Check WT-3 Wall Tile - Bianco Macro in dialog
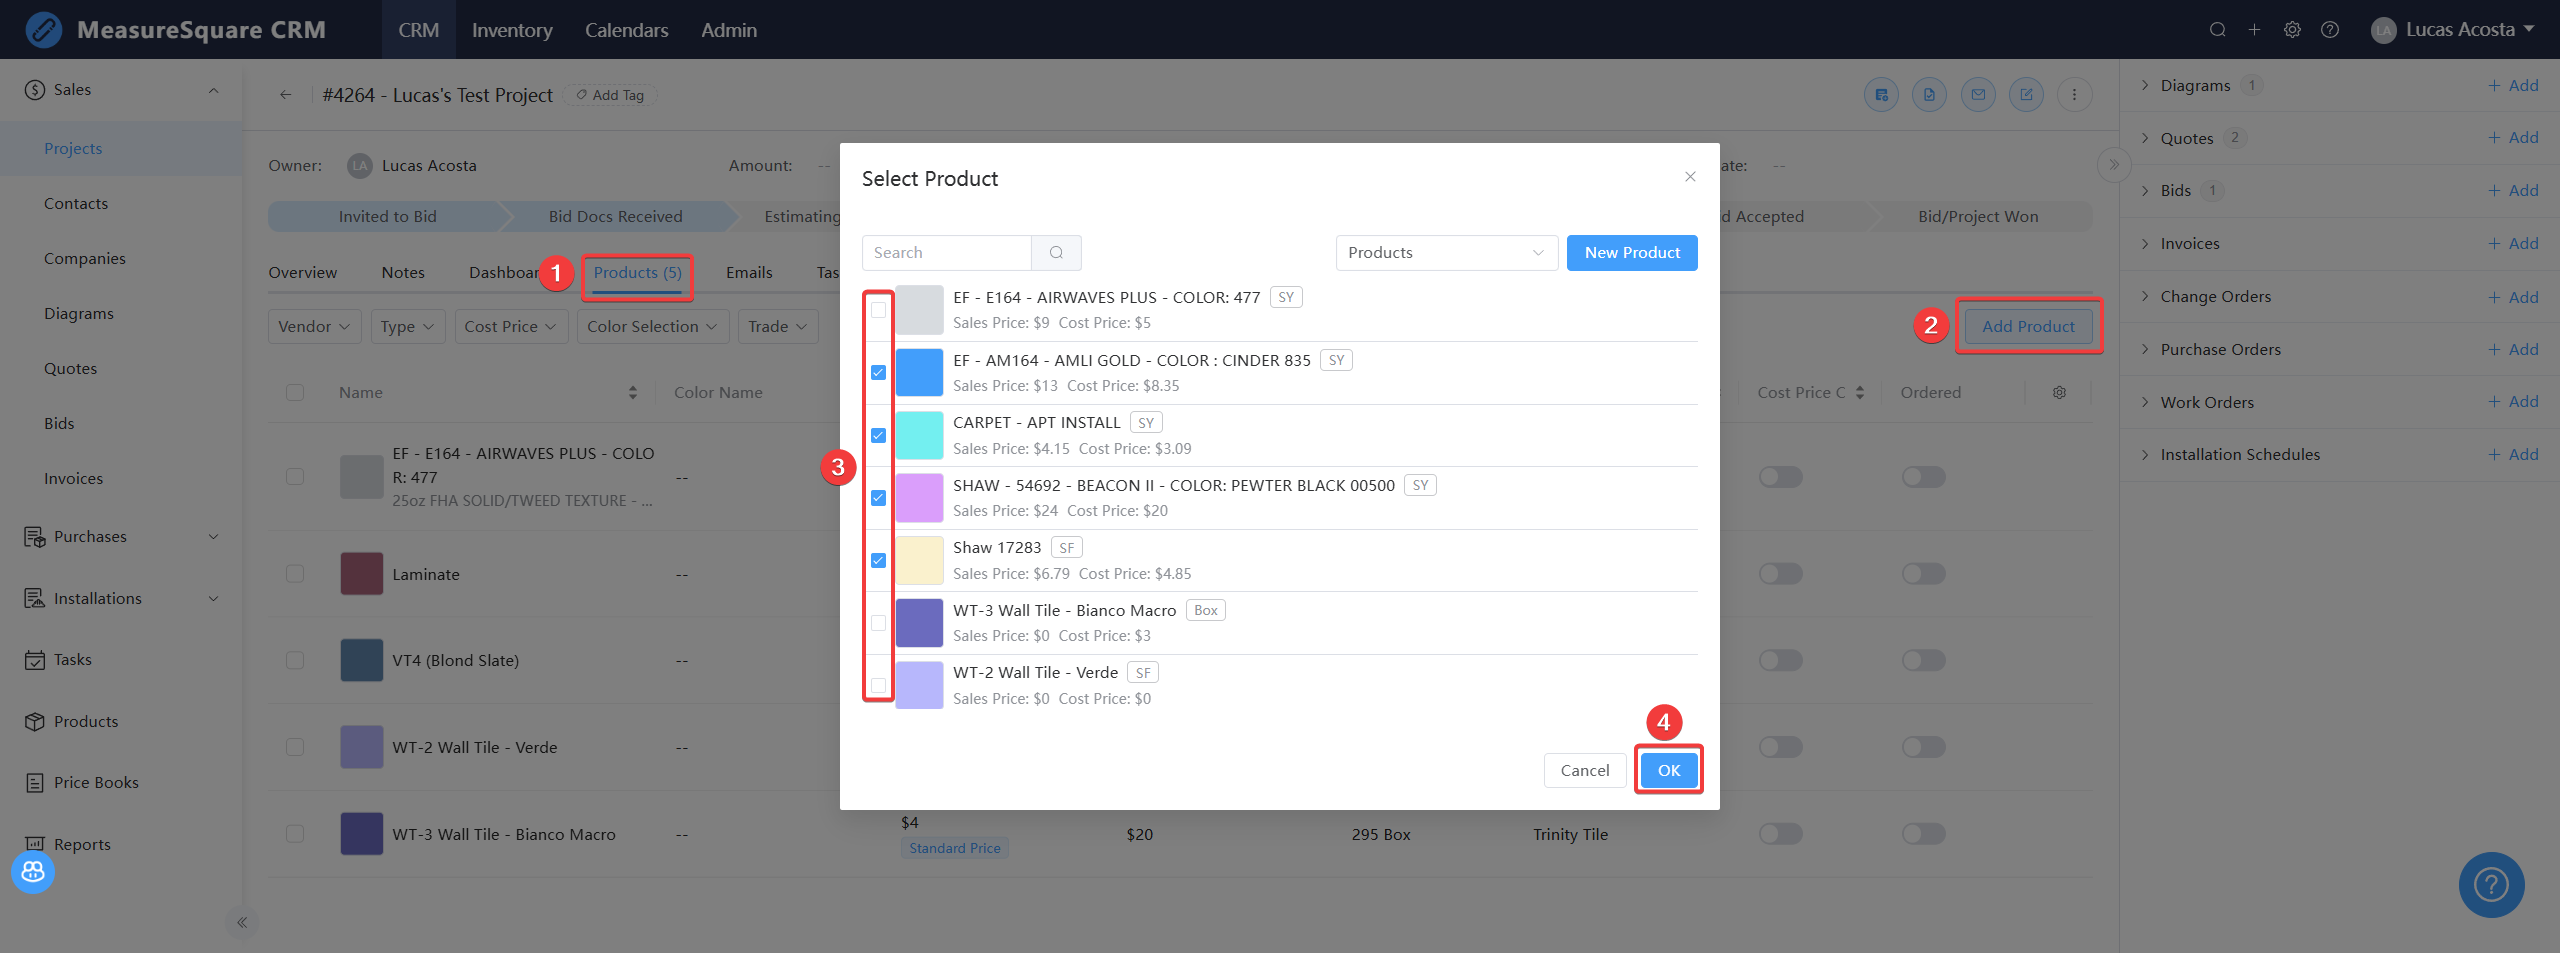Screen dimensions: 2560x953 click(x=878, y=623)
